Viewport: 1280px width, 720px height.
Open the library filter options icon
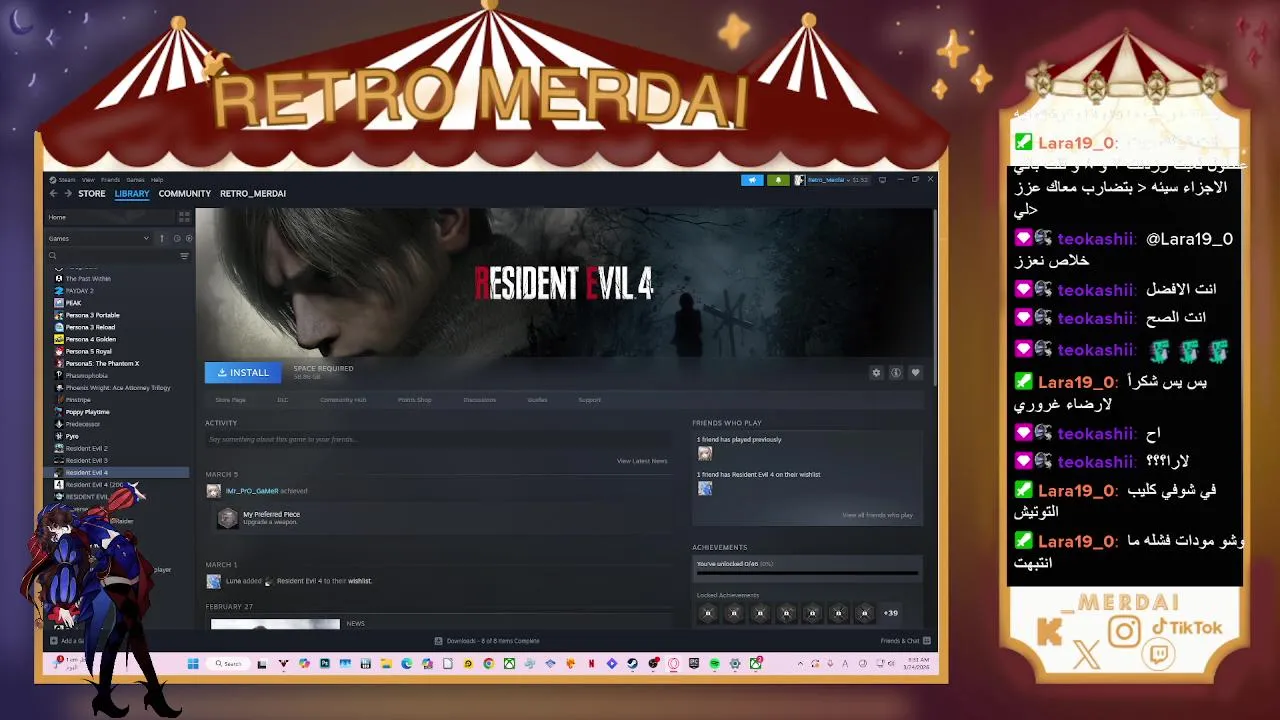coord(184,256)
